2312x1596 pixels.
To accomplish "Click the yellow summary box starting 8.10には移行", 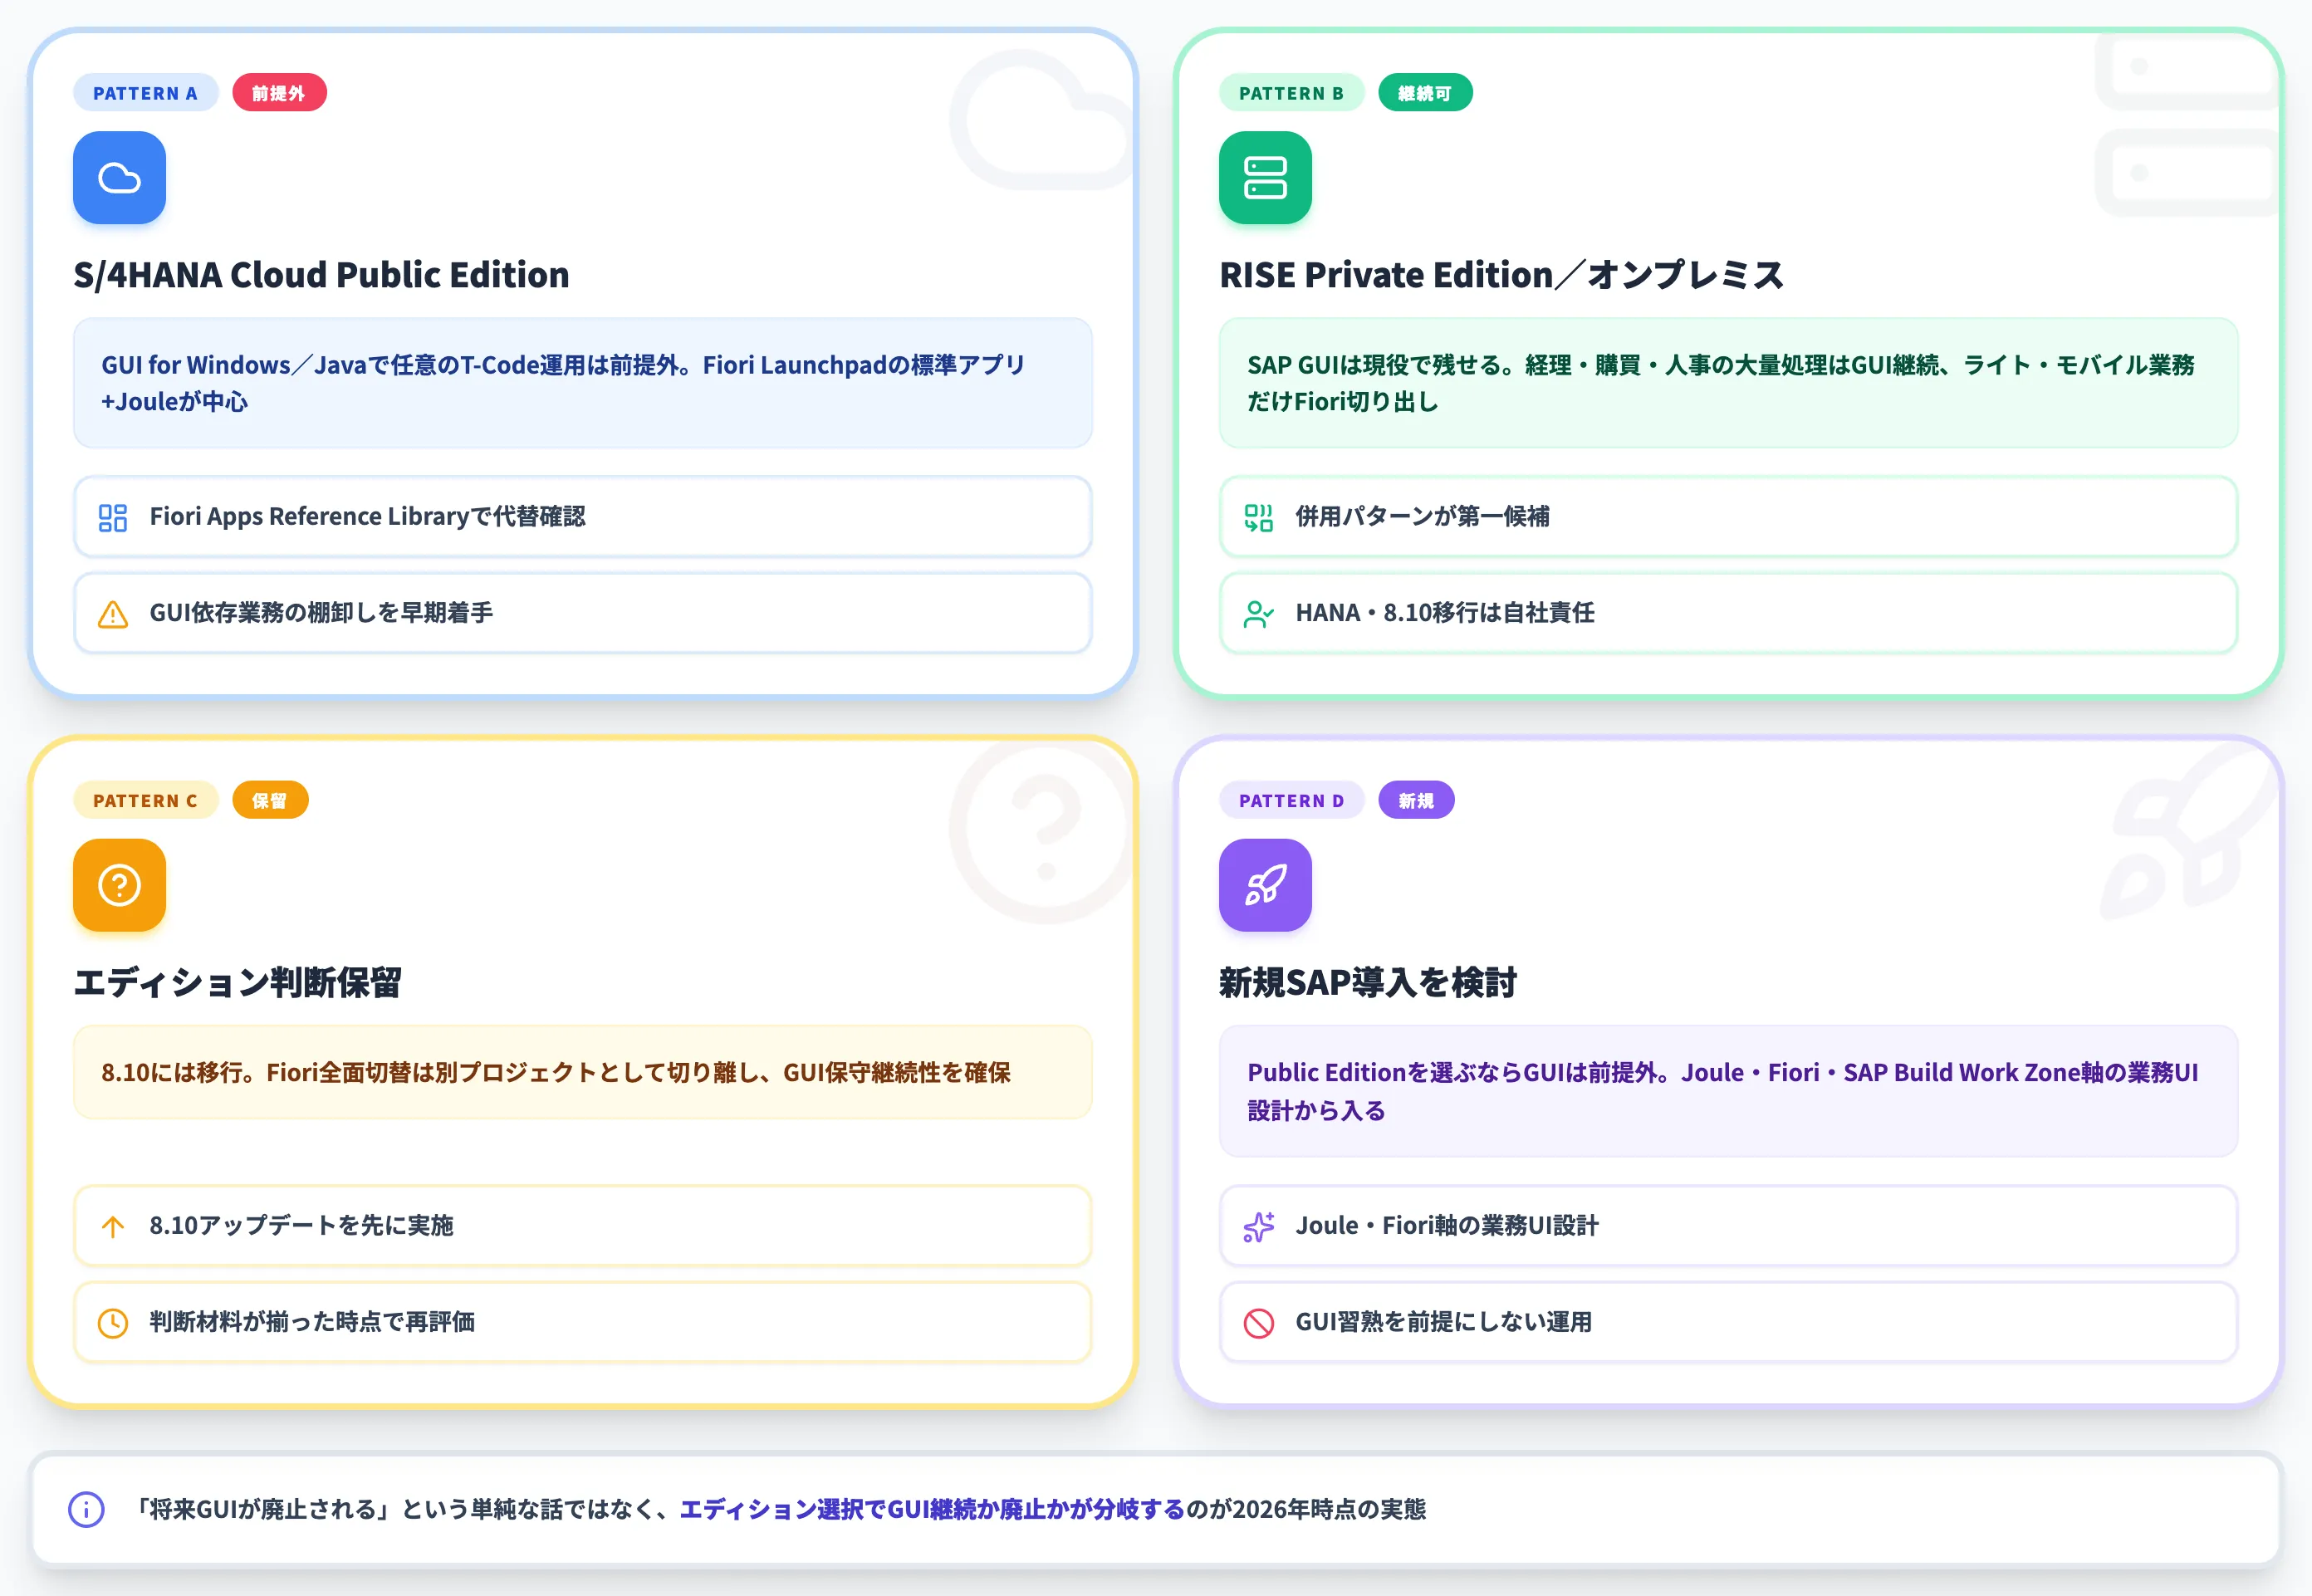I will (583, 1072).
